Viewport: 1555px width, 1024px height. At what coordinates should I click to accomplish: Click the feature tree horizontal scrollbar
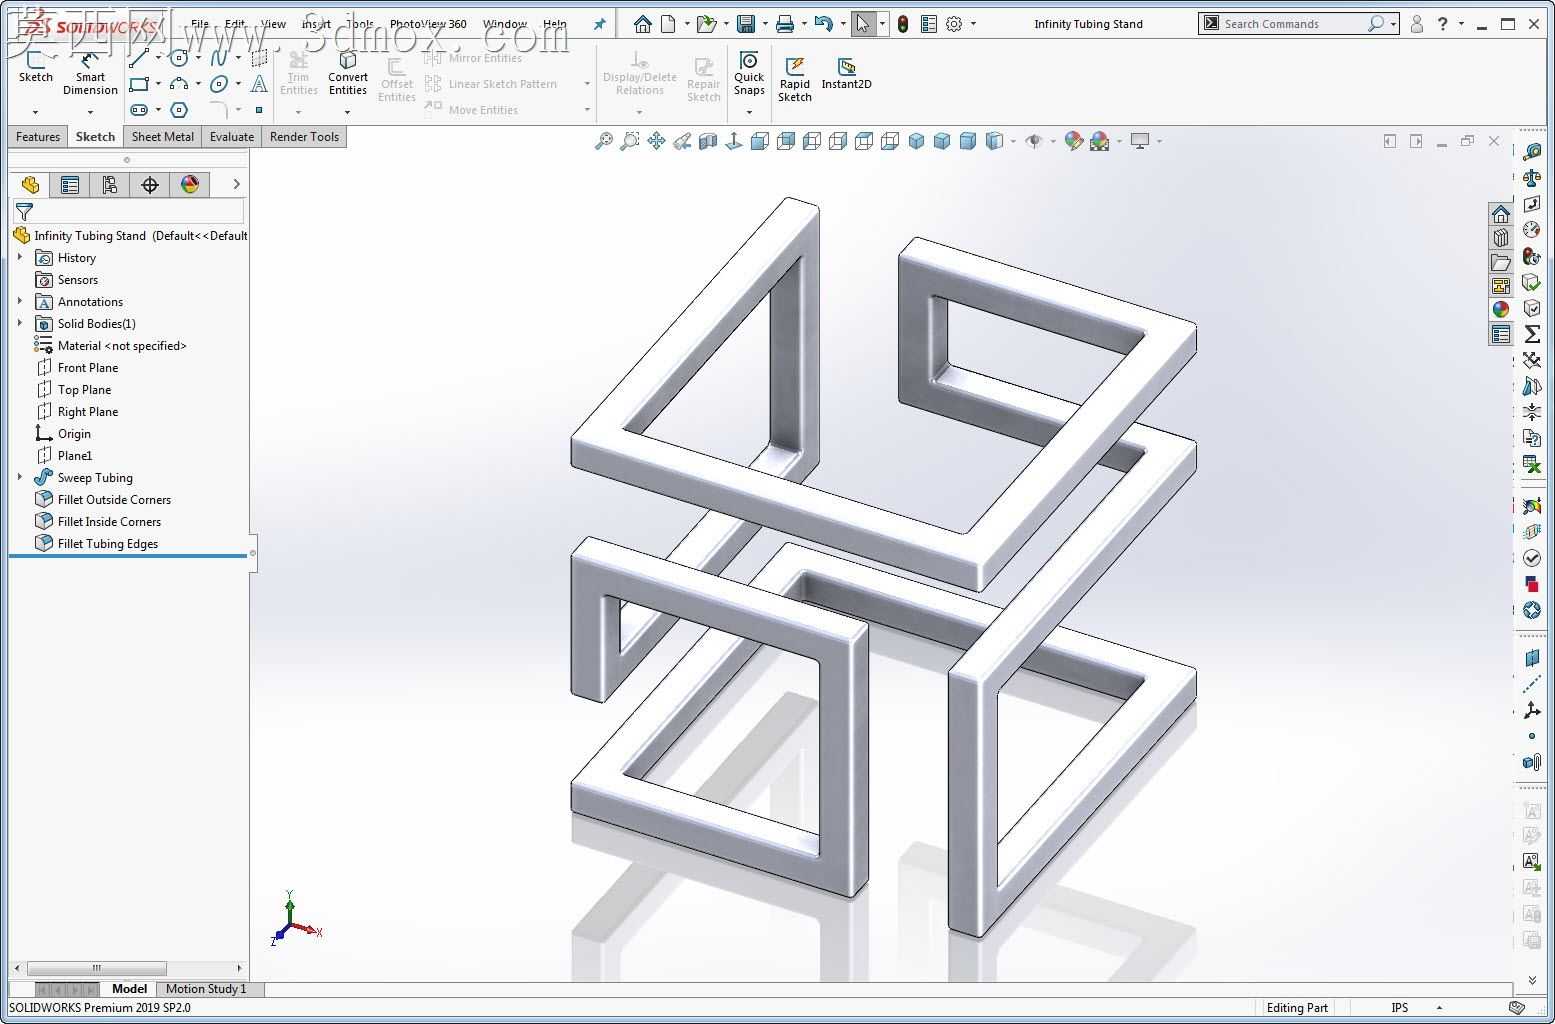[97, 968]
